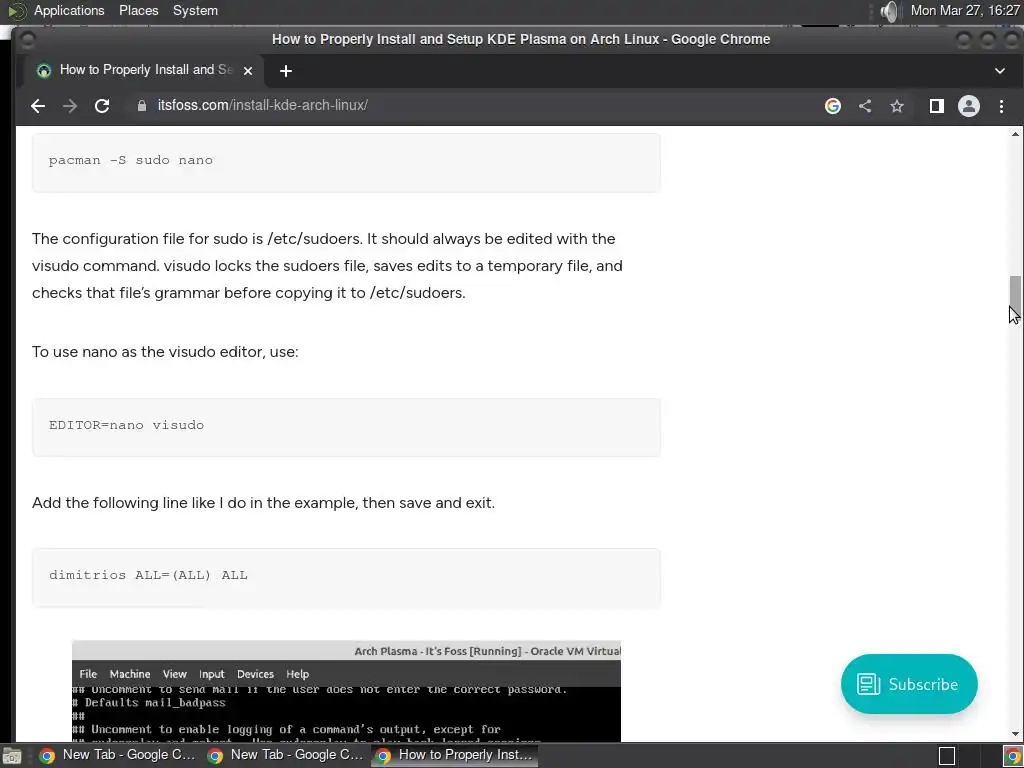
Task: Bookmark this page with the star icon
Action: pyautogui.click(x=897, y=106)
